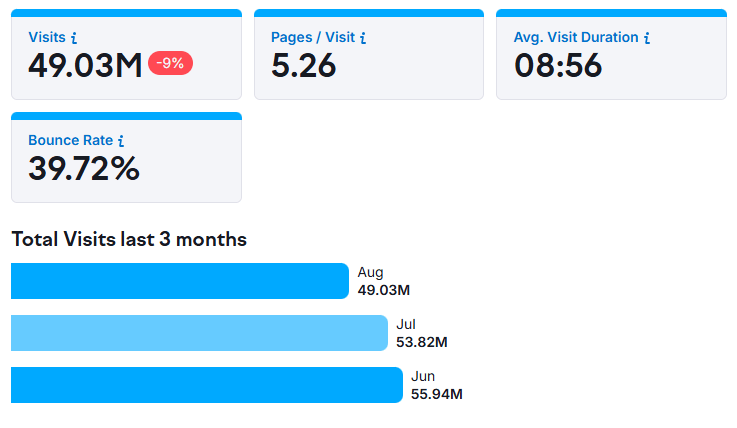Select the 55.94M Jun value label
The height and width of the screenshot is (428, 737).
436,394
